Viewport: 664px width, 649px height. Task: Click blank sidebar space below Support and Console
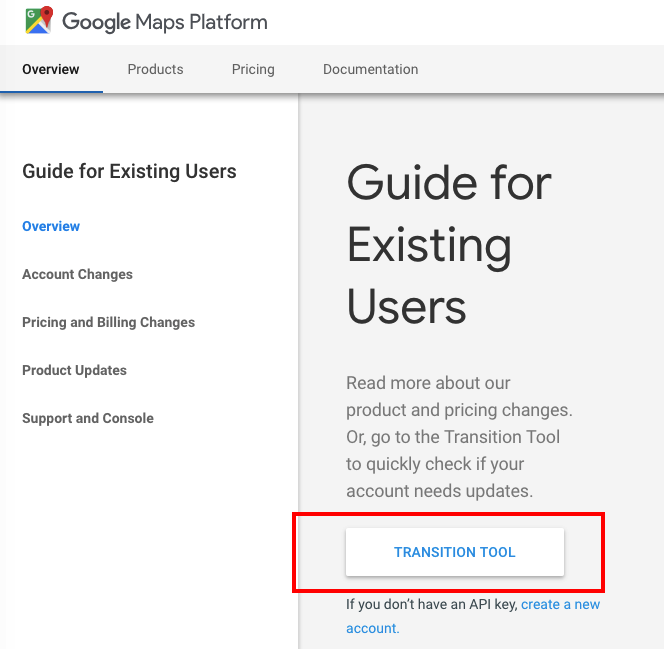(150, 530)
